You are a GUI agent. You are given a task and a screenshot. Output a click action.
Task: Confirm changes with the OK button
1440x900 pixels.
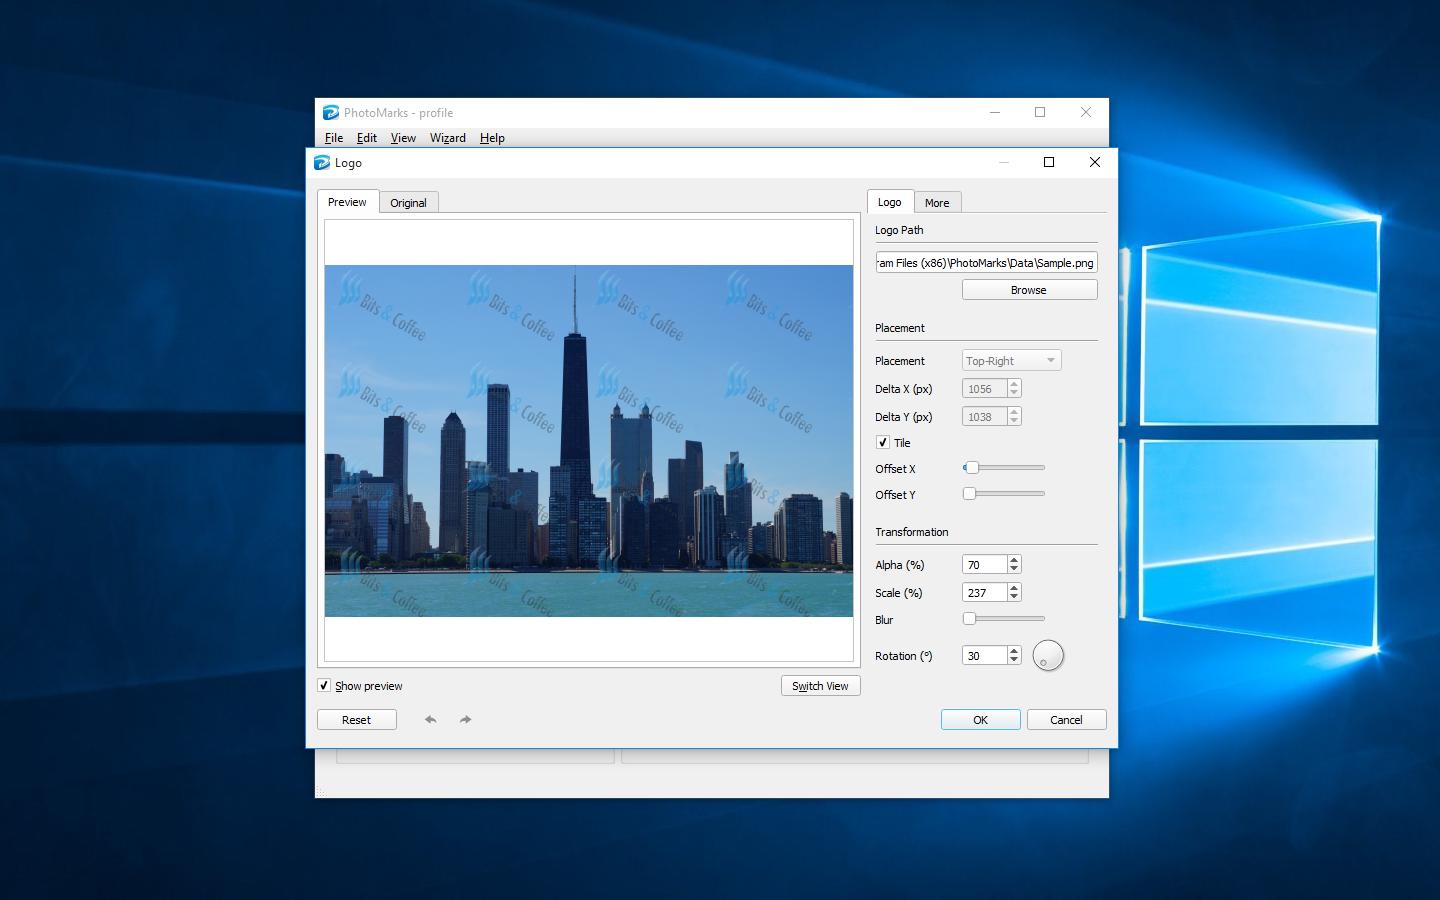[x=980, y=719]
